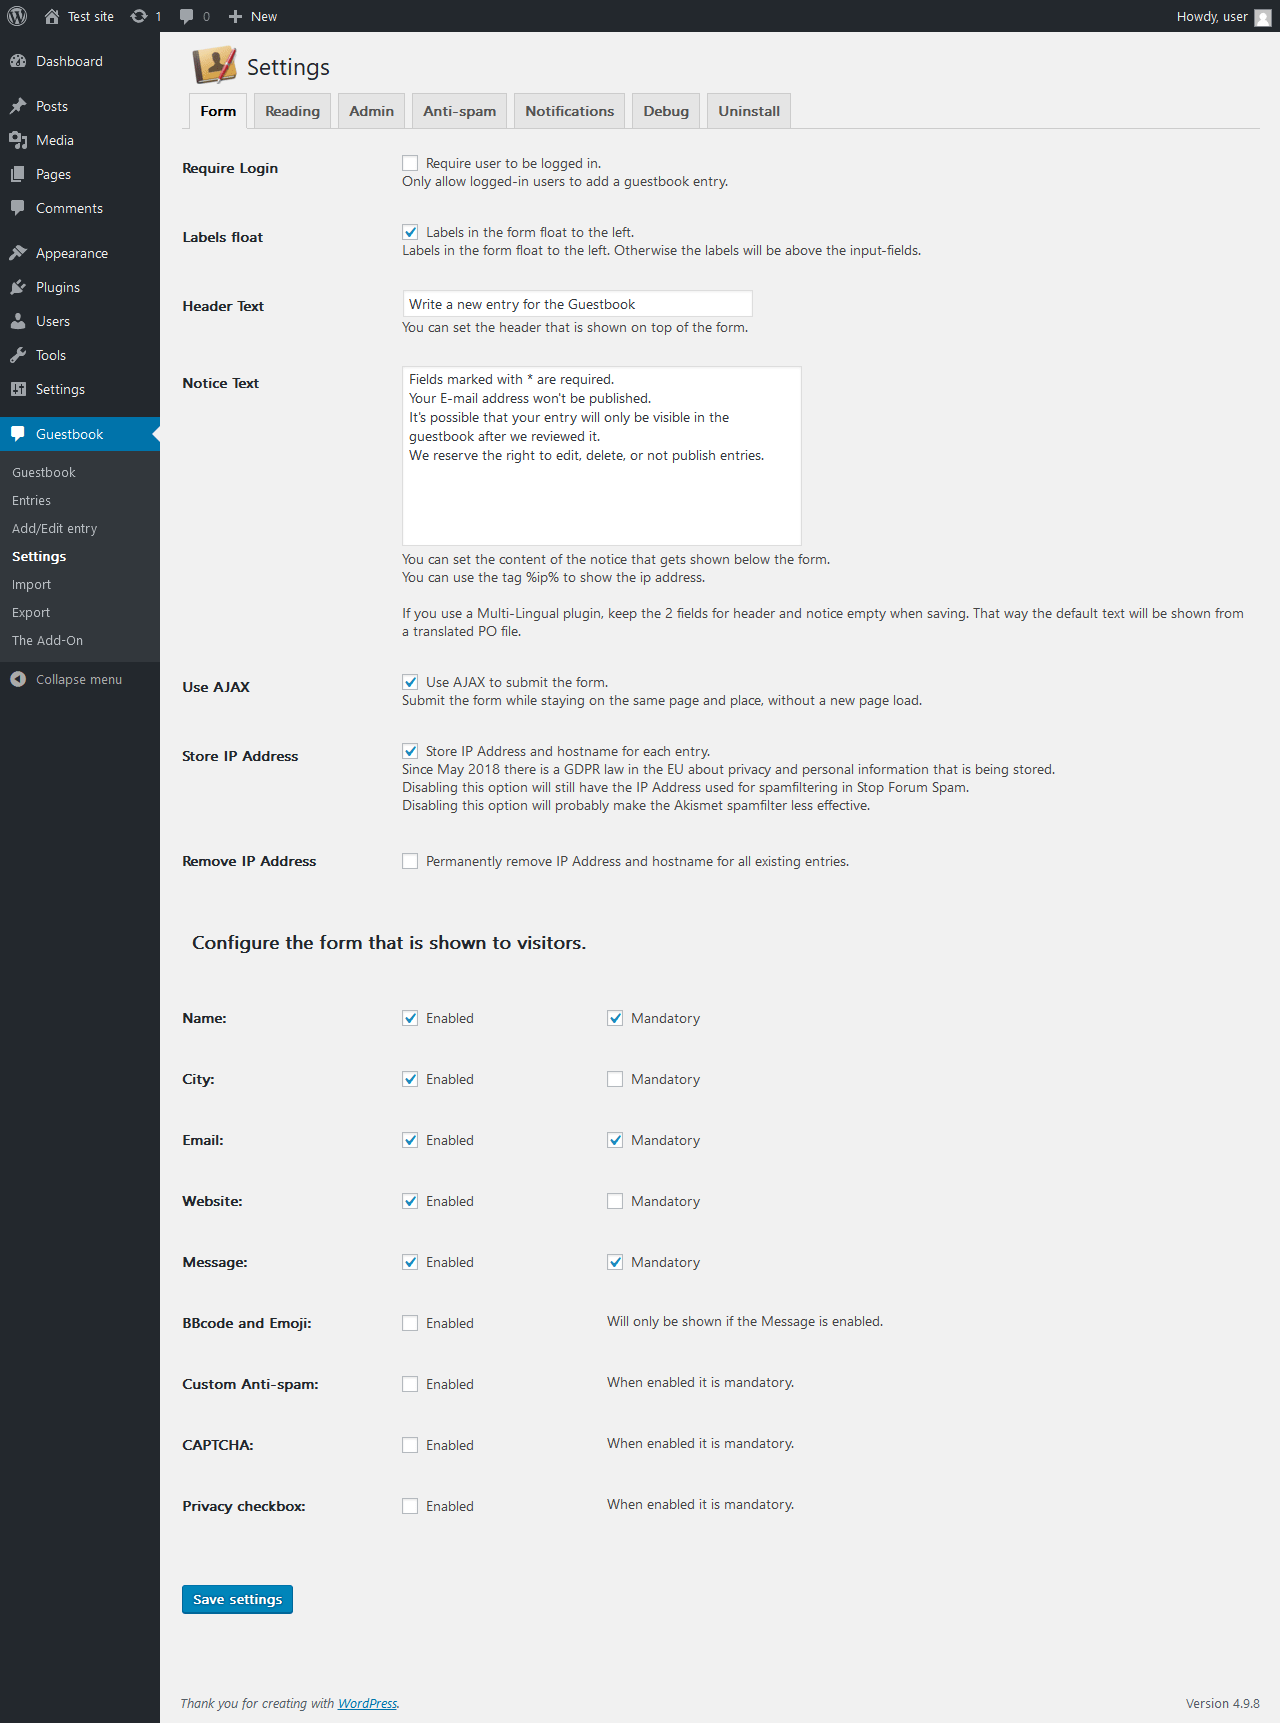This screenshot has height=1723, width=1280.
Task: Click Howdy, user account menu
Action: (x=1224, y=16)
